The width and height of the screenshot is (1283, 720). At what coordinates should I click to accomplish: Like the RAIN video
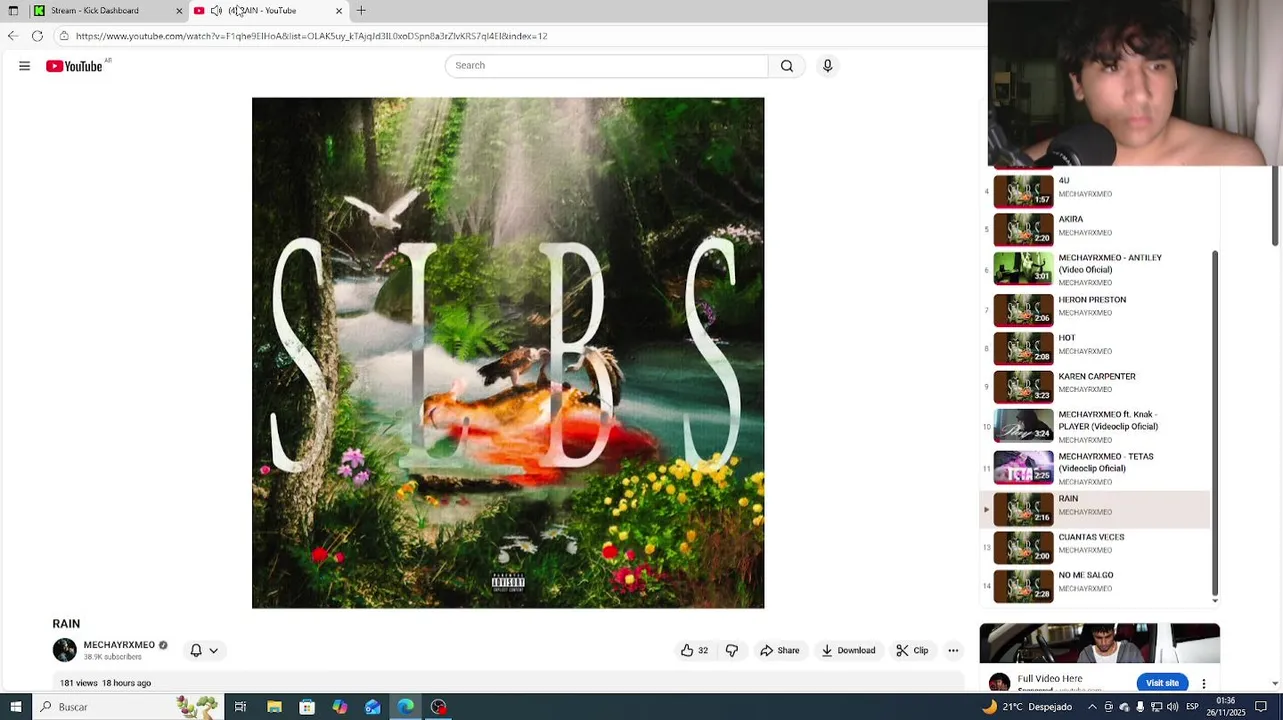pos(694,650)
